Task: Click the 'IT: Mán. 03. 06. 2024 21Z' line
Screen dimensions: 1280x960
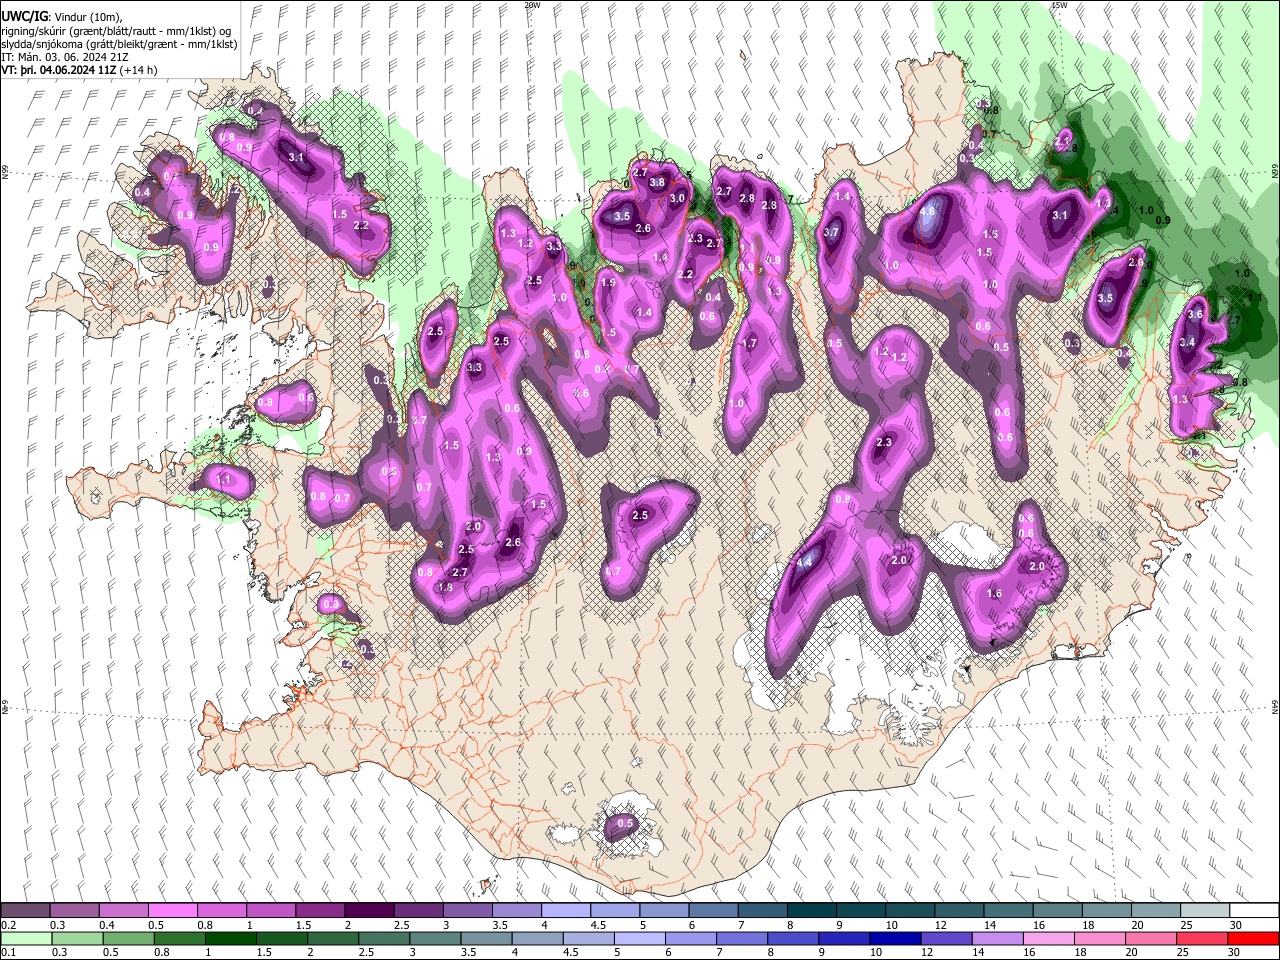Action: coord(65,57)
